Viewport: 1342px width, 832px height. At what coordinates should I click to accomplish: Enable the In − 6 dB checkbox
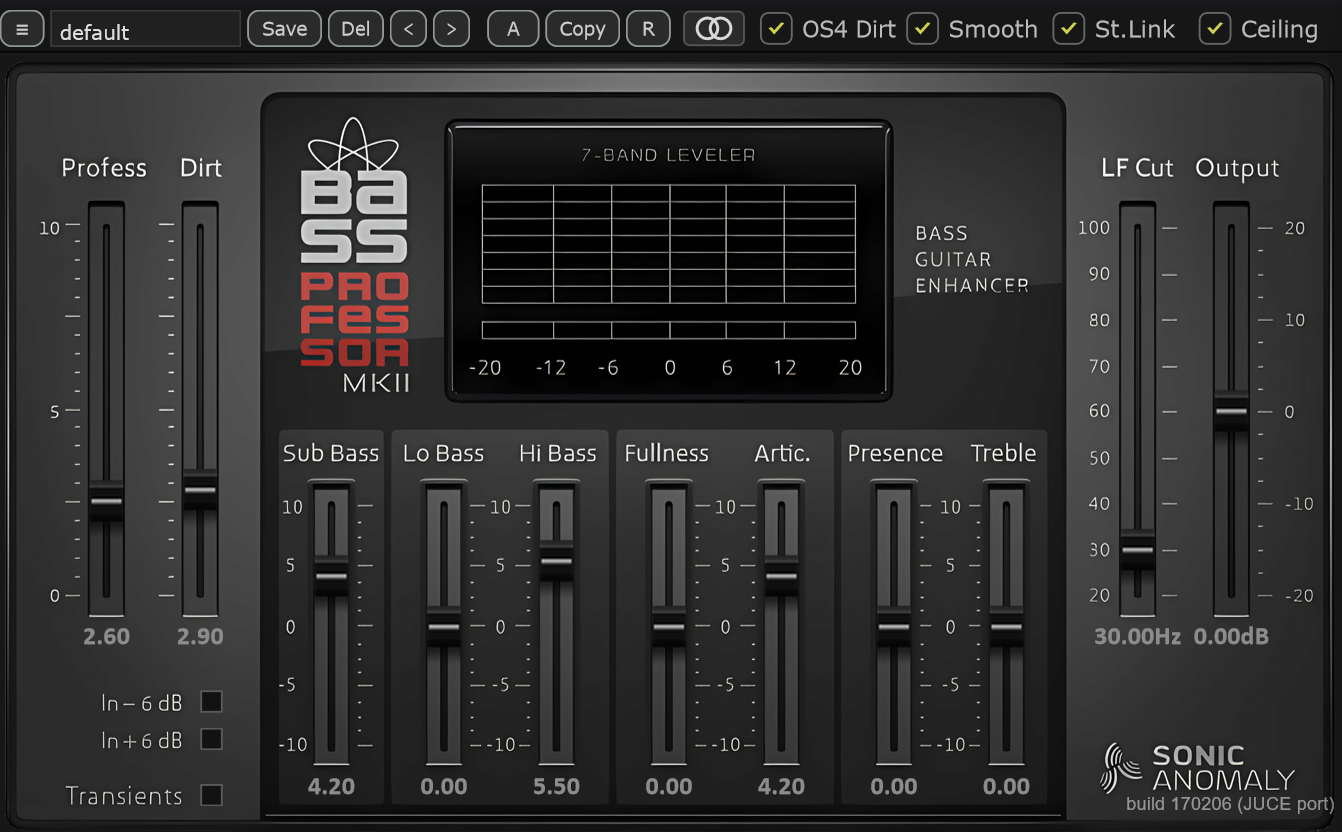[x=211, y=702]
